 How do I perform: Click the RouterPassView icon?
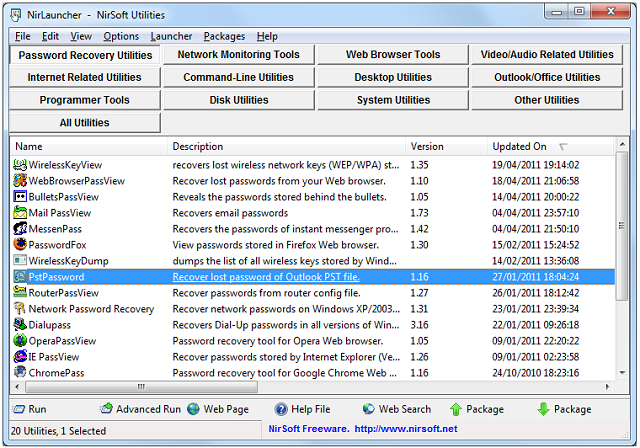pyautogui.click(x=20, y=293)
